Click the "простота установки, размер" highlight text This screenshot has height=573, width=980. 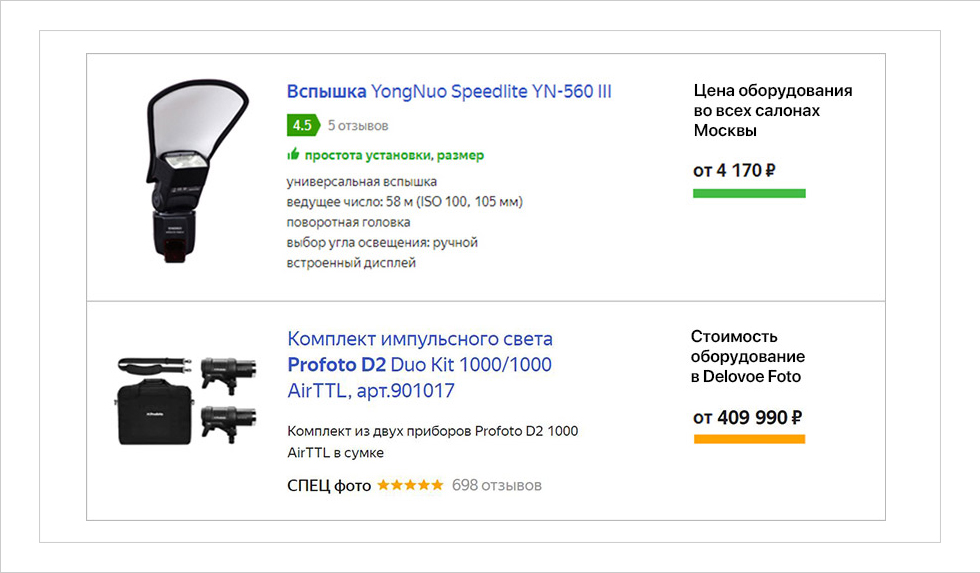[x=394, y=155]
